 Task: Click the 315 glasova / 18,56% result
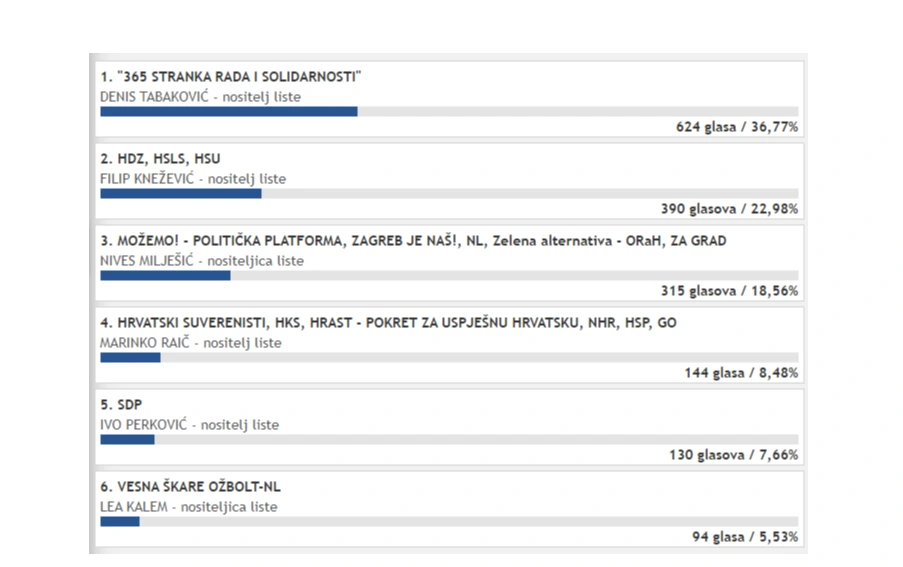coord(730,291)
